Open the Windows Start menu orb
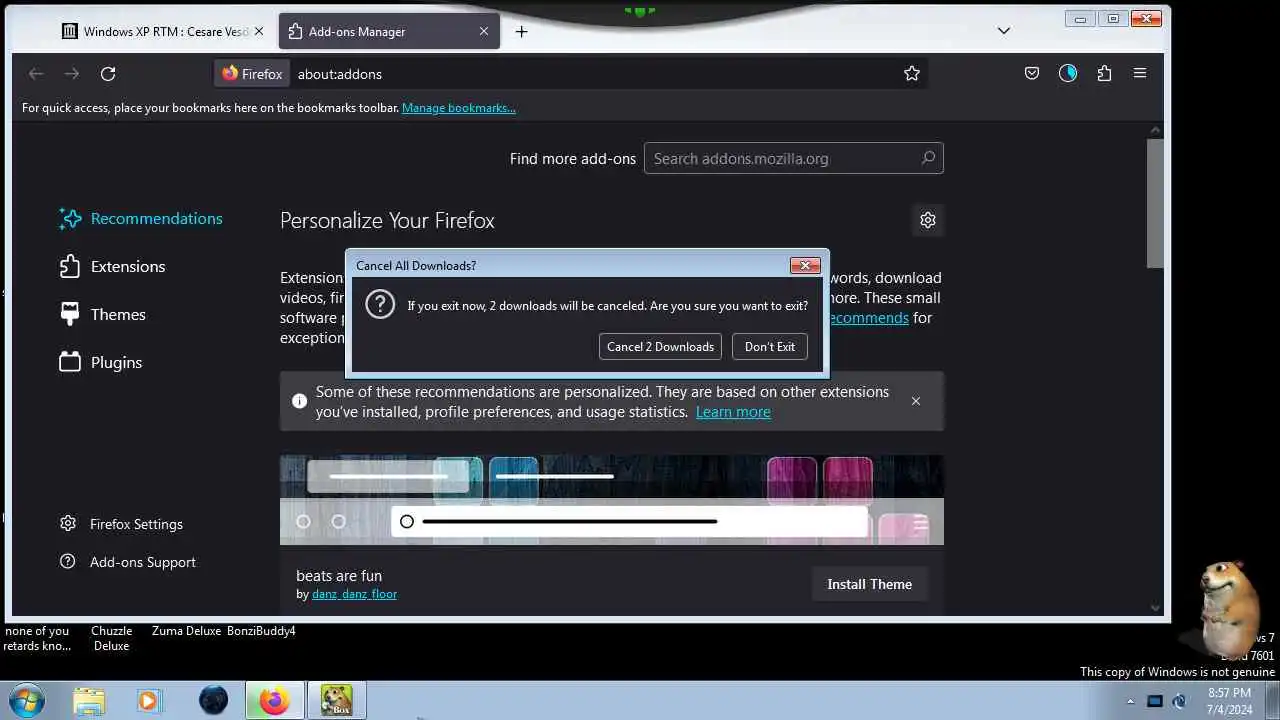The image size is (1280, 720). (26, 700)
